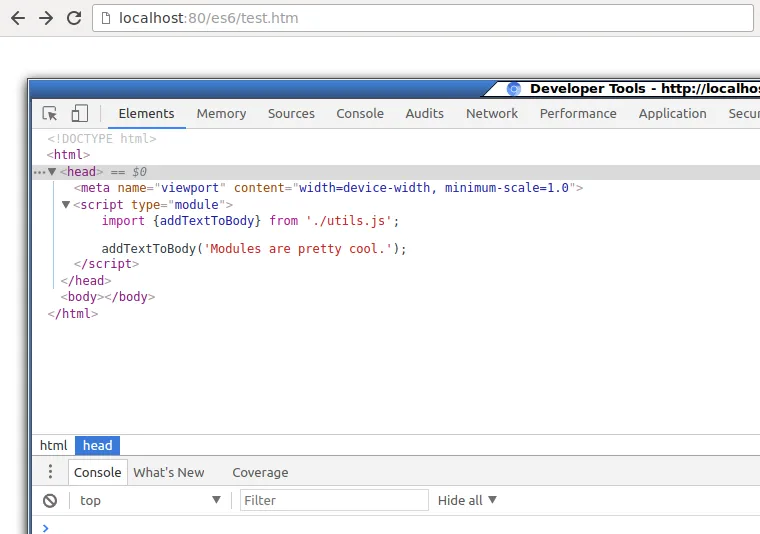
Task: Open the Memory tab
Action: point(221,113)
